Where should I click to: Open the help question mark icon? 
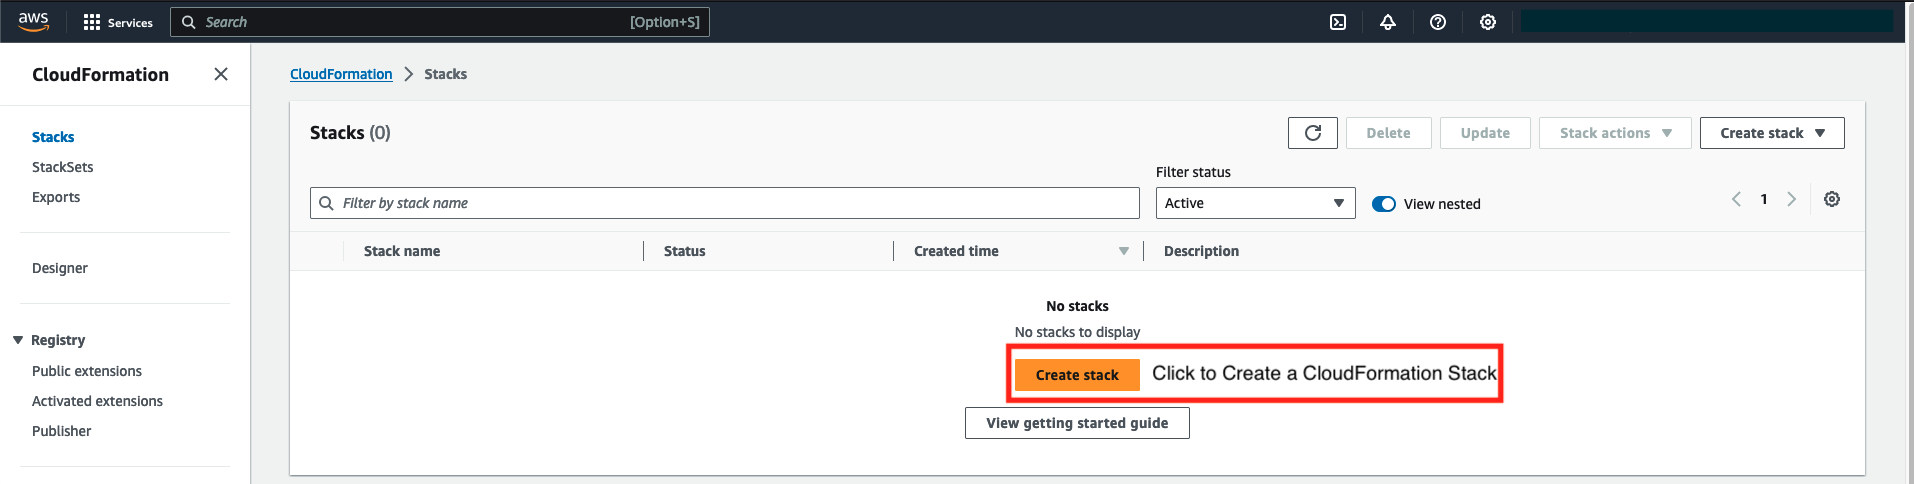(1438, 22)
